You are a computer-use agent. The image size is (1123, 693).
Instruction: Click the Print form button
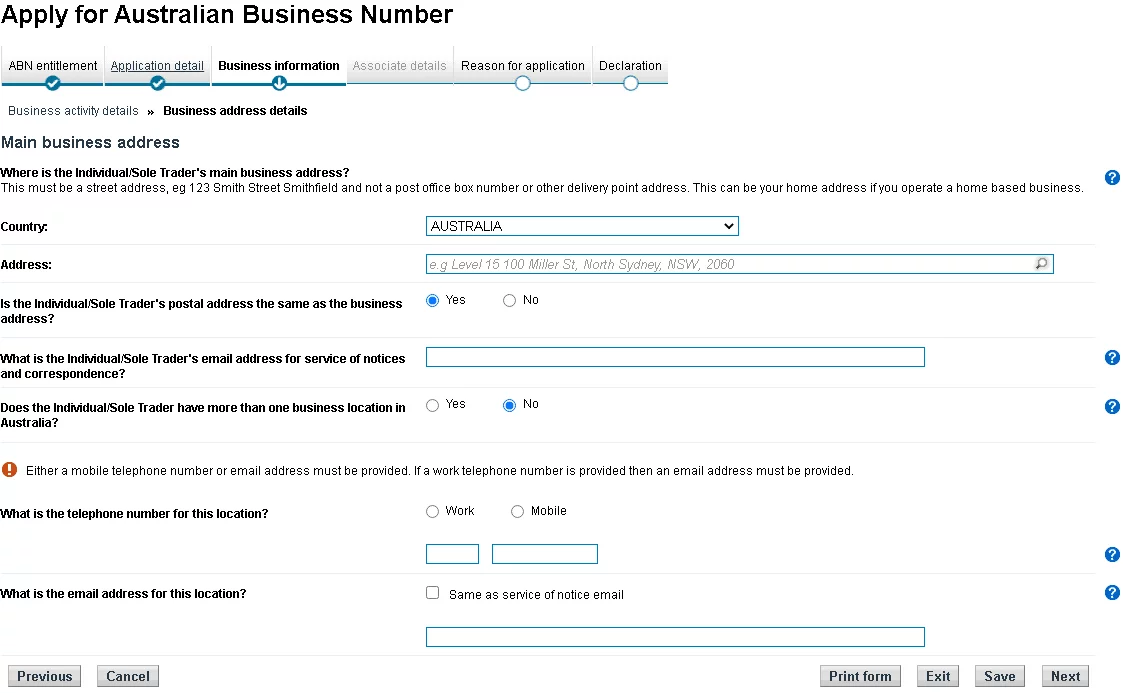[859, 676]
